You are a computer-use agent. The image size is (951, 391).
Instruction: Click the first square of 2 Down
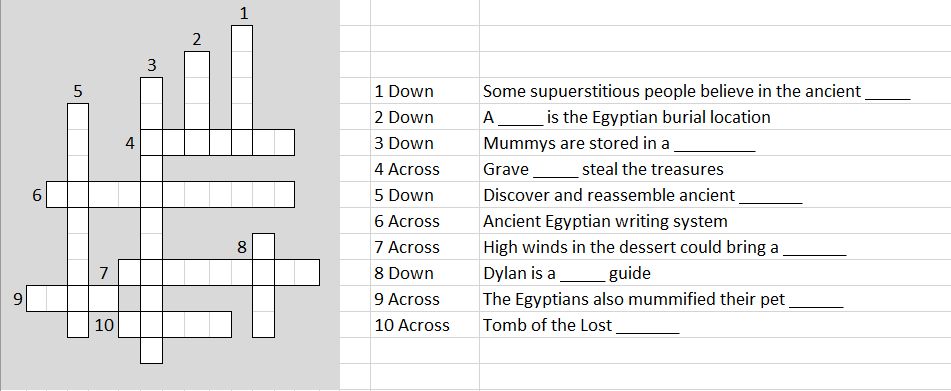pos(197,65)
